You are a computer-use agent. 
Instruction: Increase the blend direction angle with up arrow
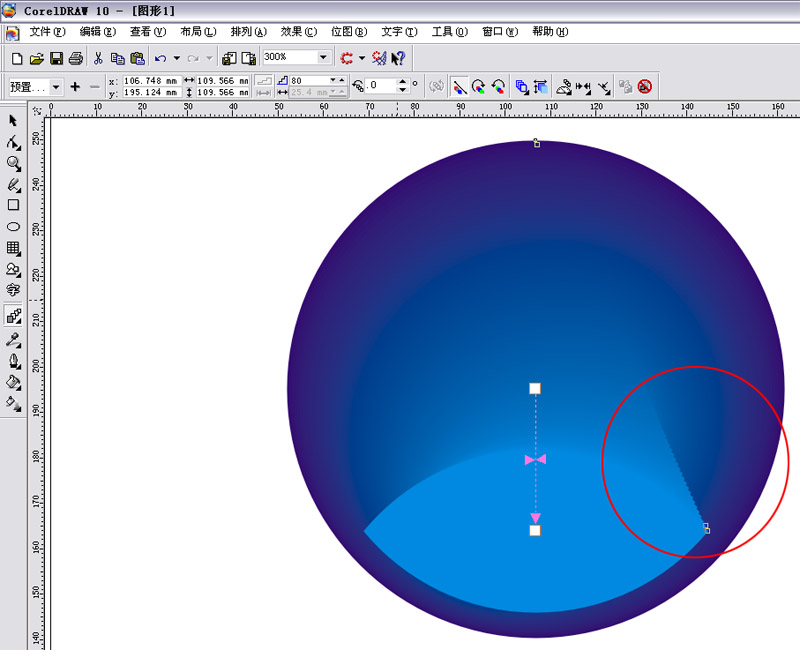(403, 82)
